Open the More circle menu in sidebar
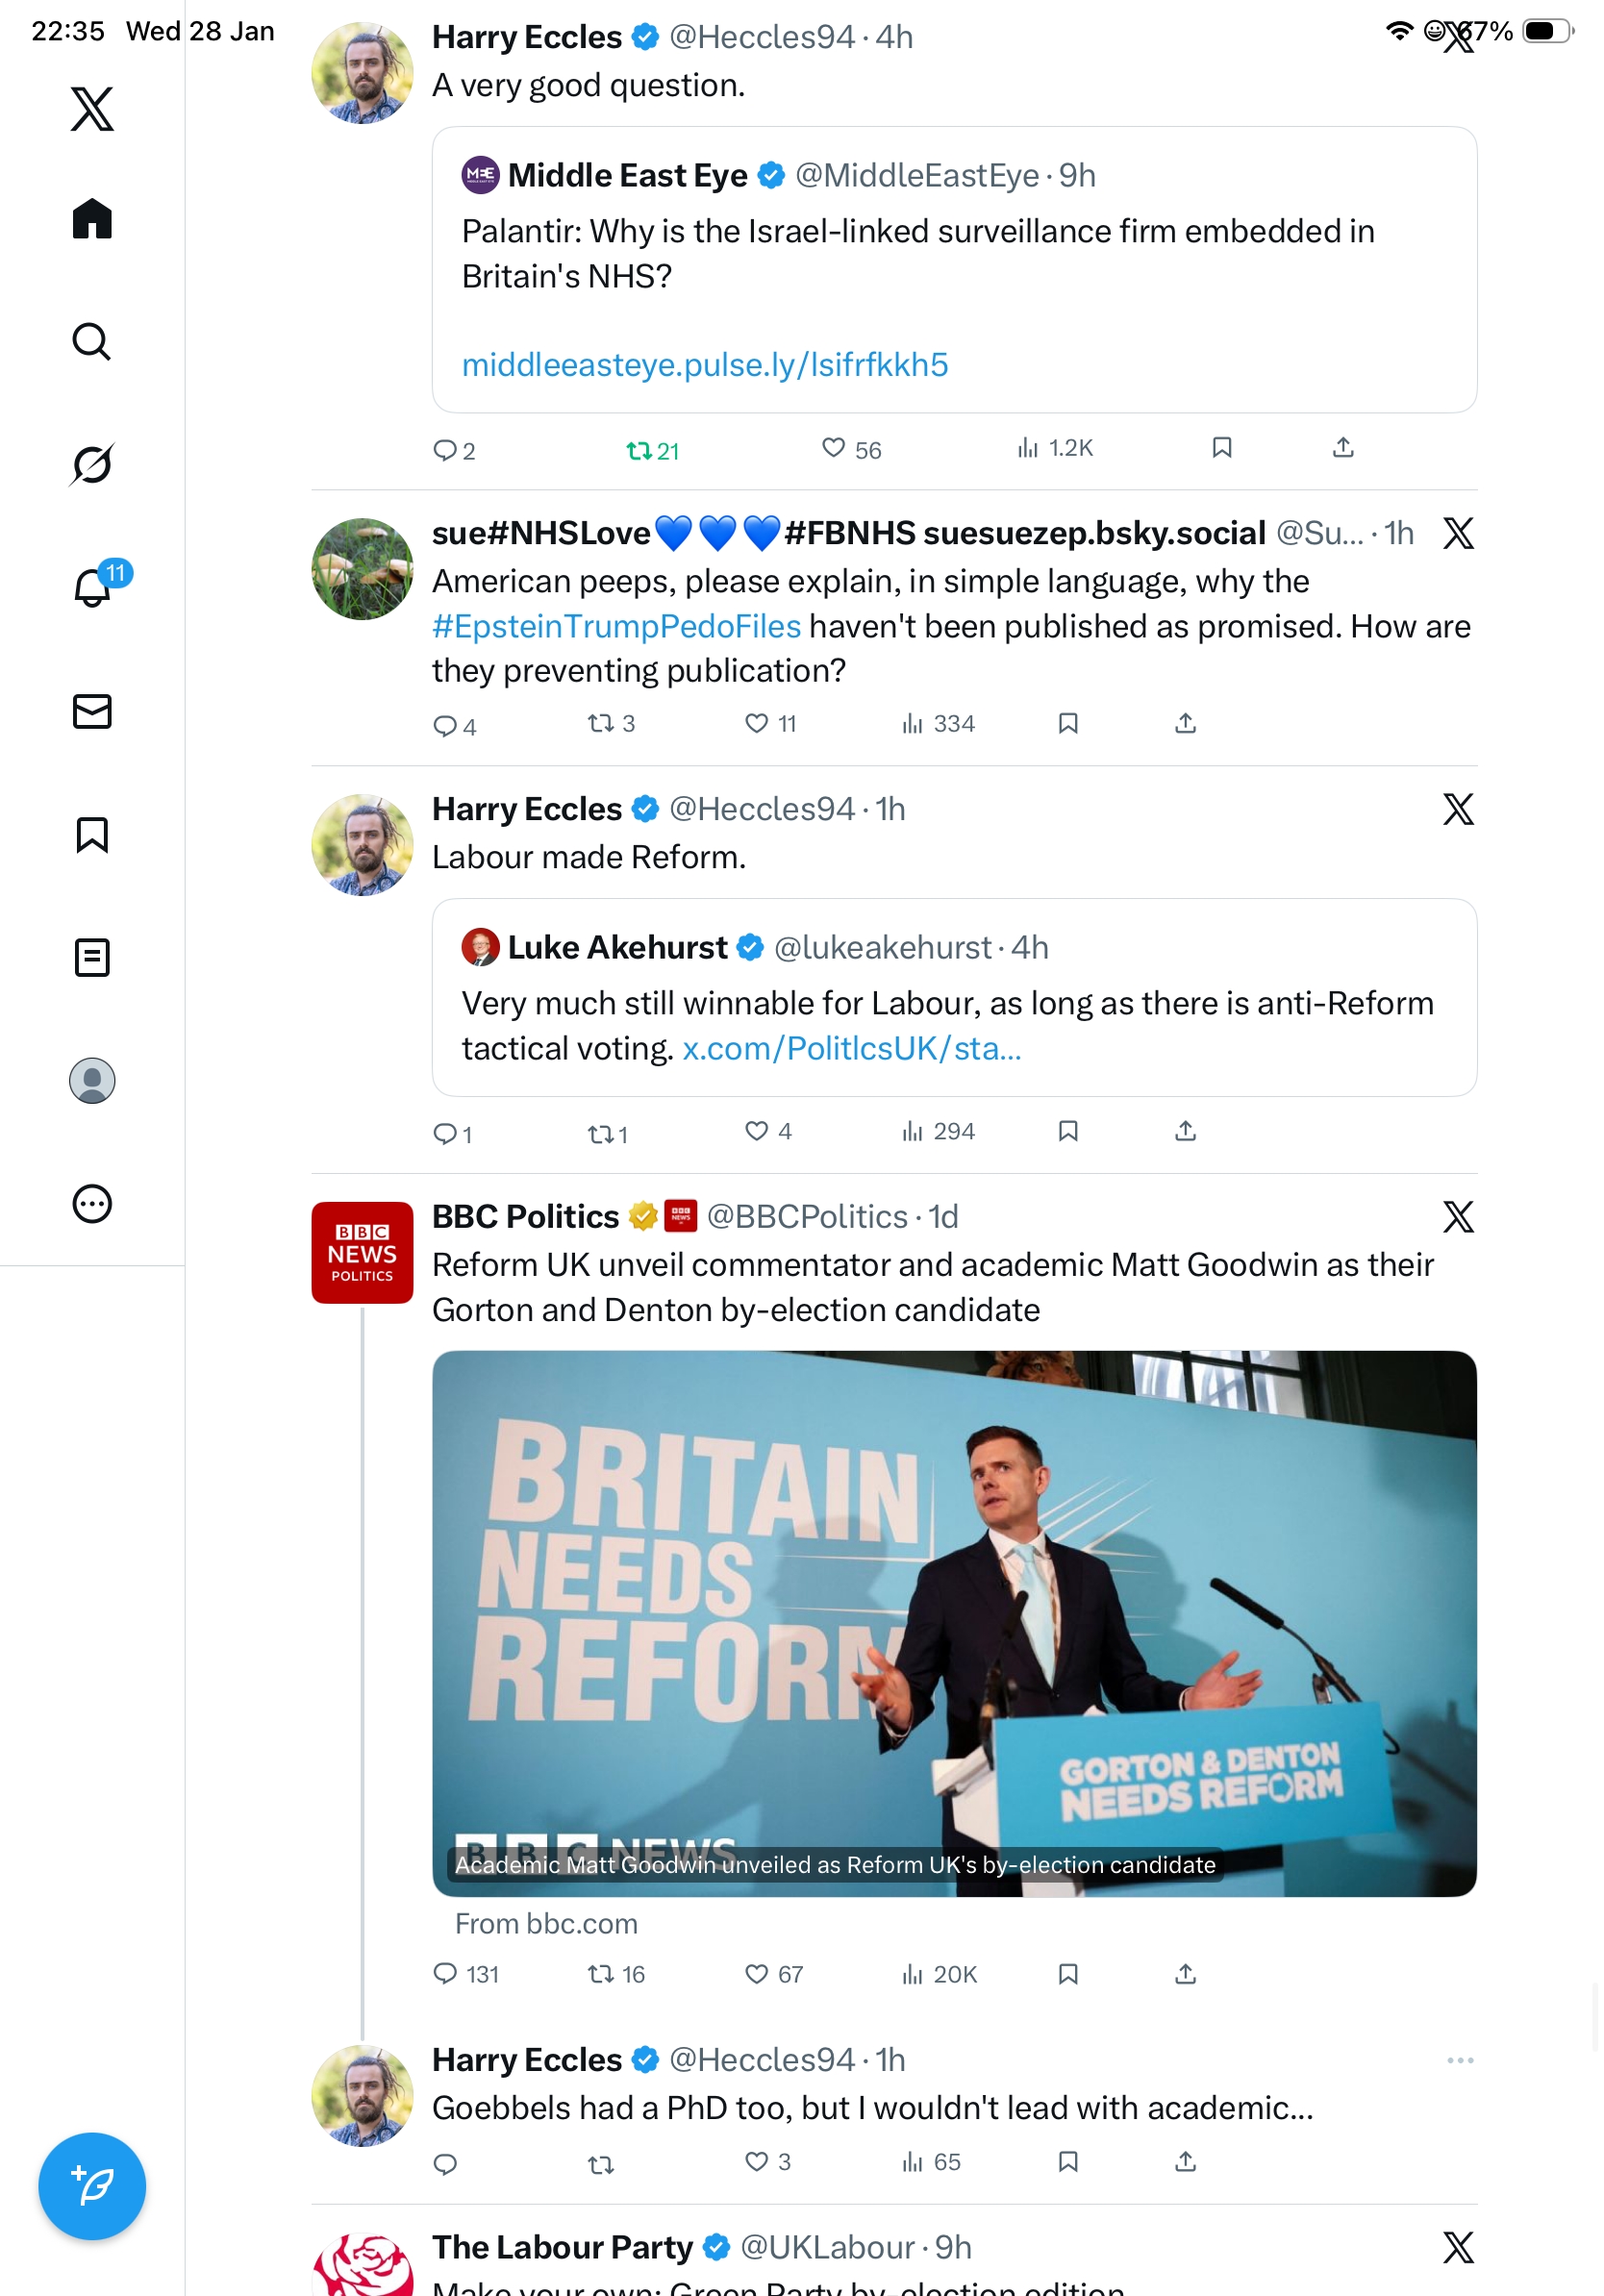1604x2296 pixels. pos(92,1203)
